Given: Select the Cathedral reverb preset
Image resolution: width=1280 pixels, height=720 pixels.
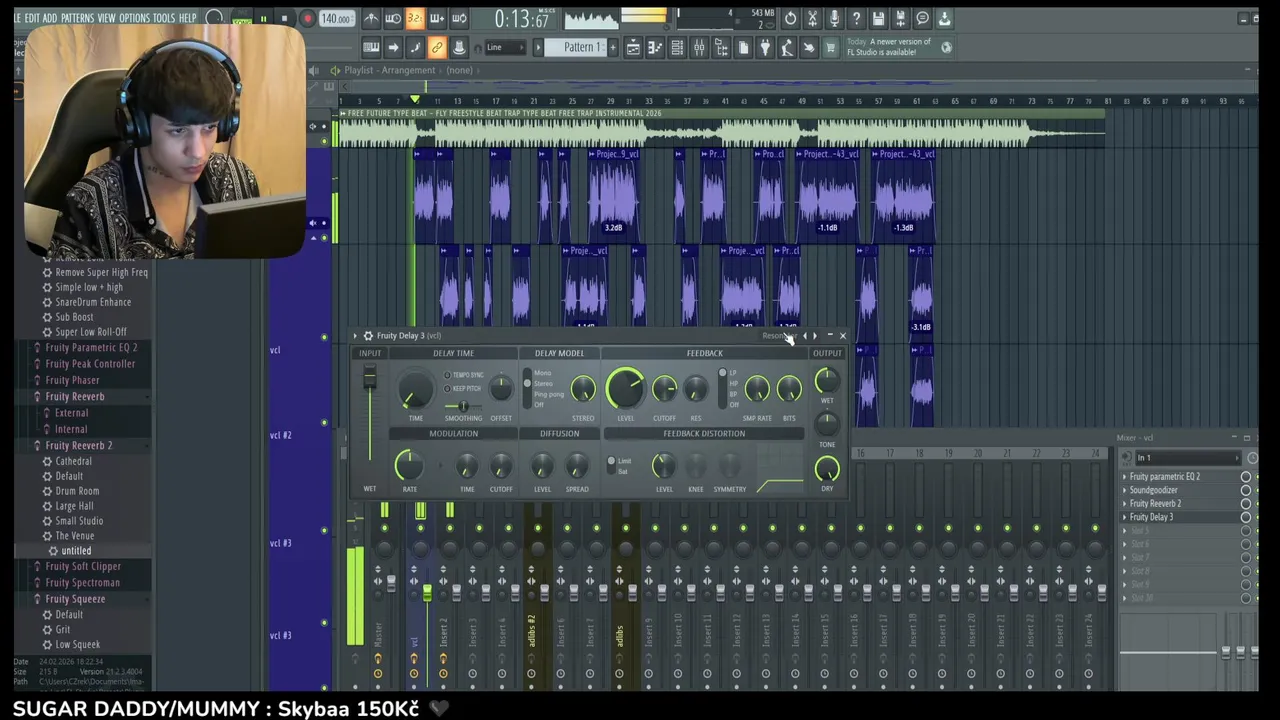Looking at the screenshot, I should [73, 461].
